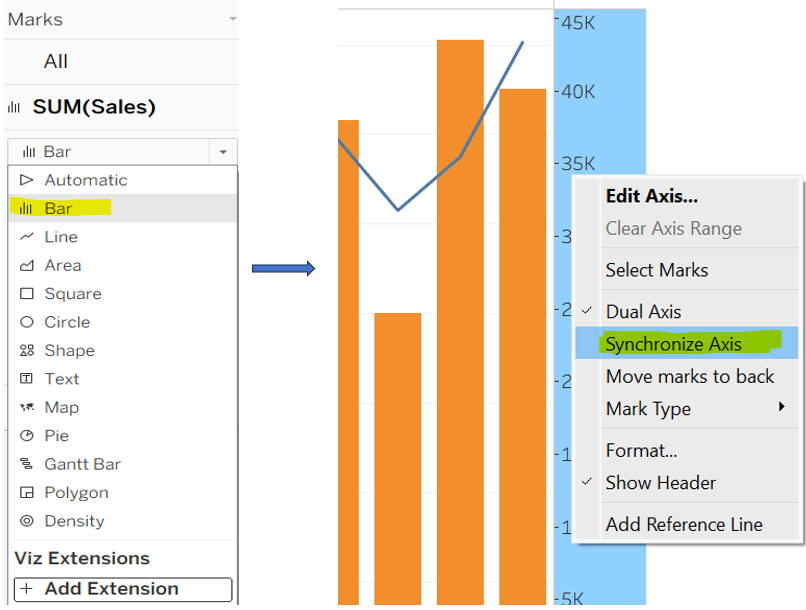Screen dimensions: 806x610
Task: Open Edit Axis from context menu
Action: coord(651,196)
